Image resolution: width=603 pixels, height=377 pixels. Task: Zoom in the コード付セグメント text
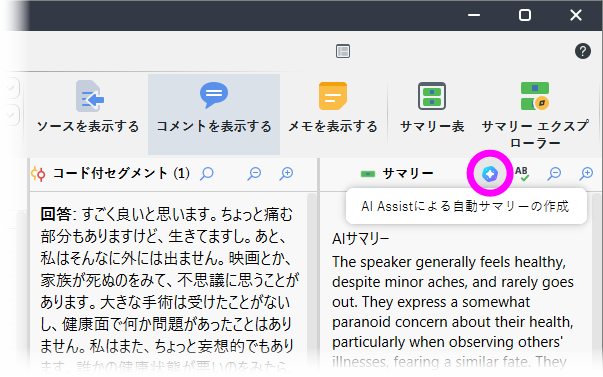(286, 173)
